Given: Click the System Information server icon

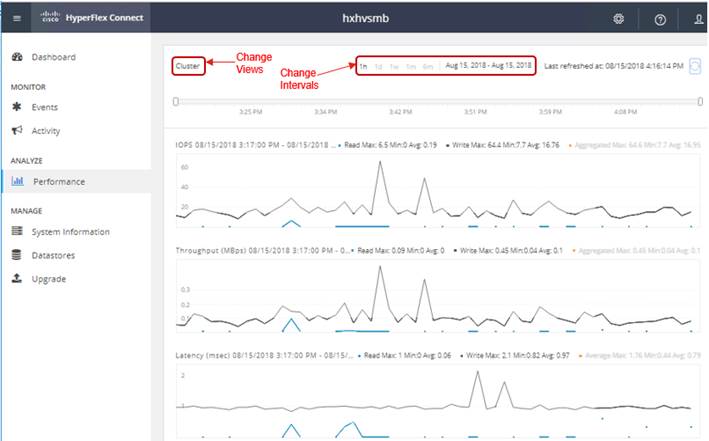Looking at the screenshot, I should point(17,231).
